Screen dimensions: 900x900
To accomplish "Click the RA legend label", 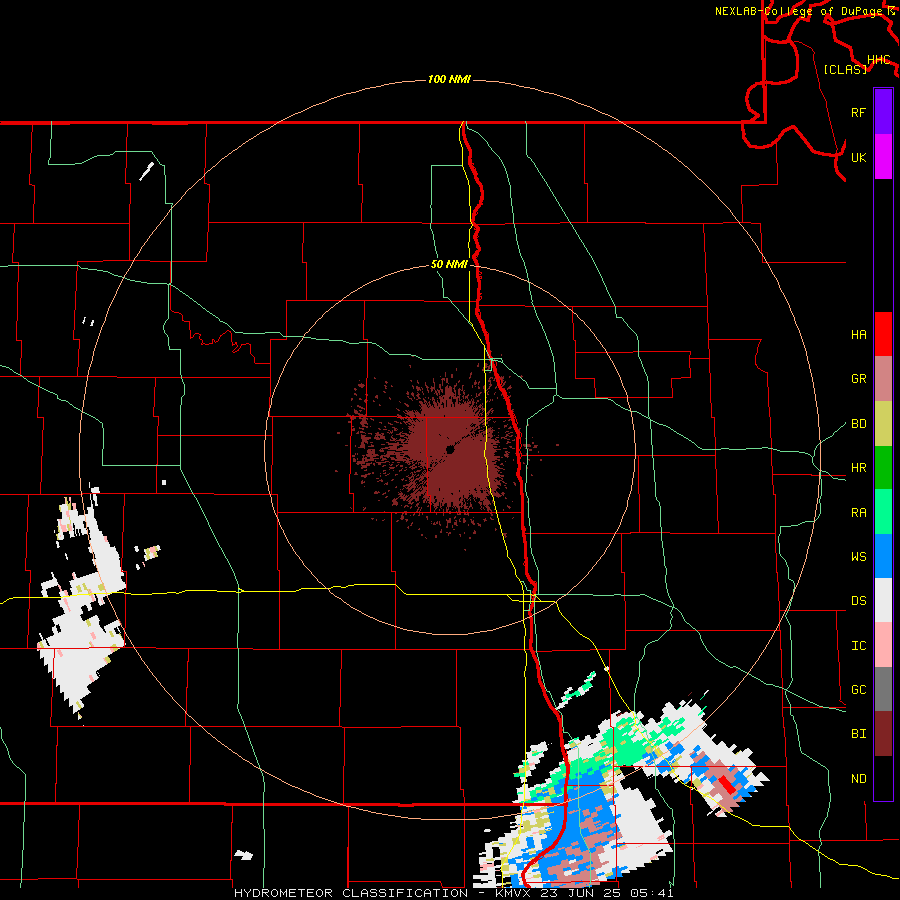I will point(858,513).
